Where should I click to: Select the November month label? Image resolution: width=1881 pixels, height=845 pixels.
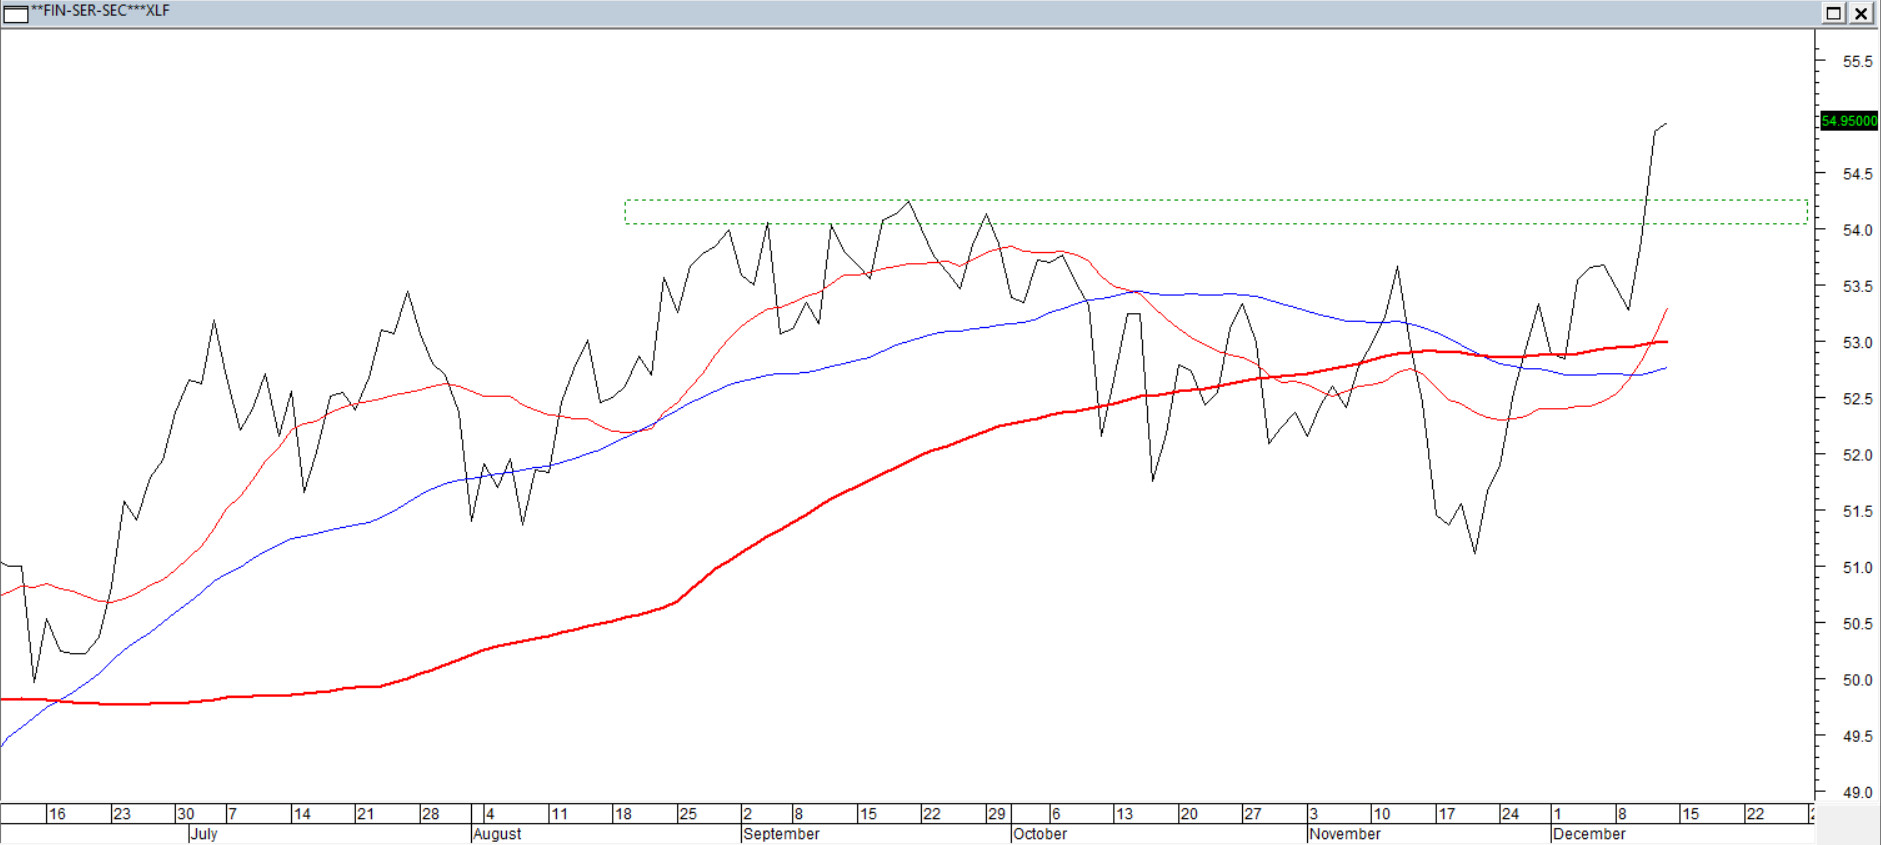1345,834
